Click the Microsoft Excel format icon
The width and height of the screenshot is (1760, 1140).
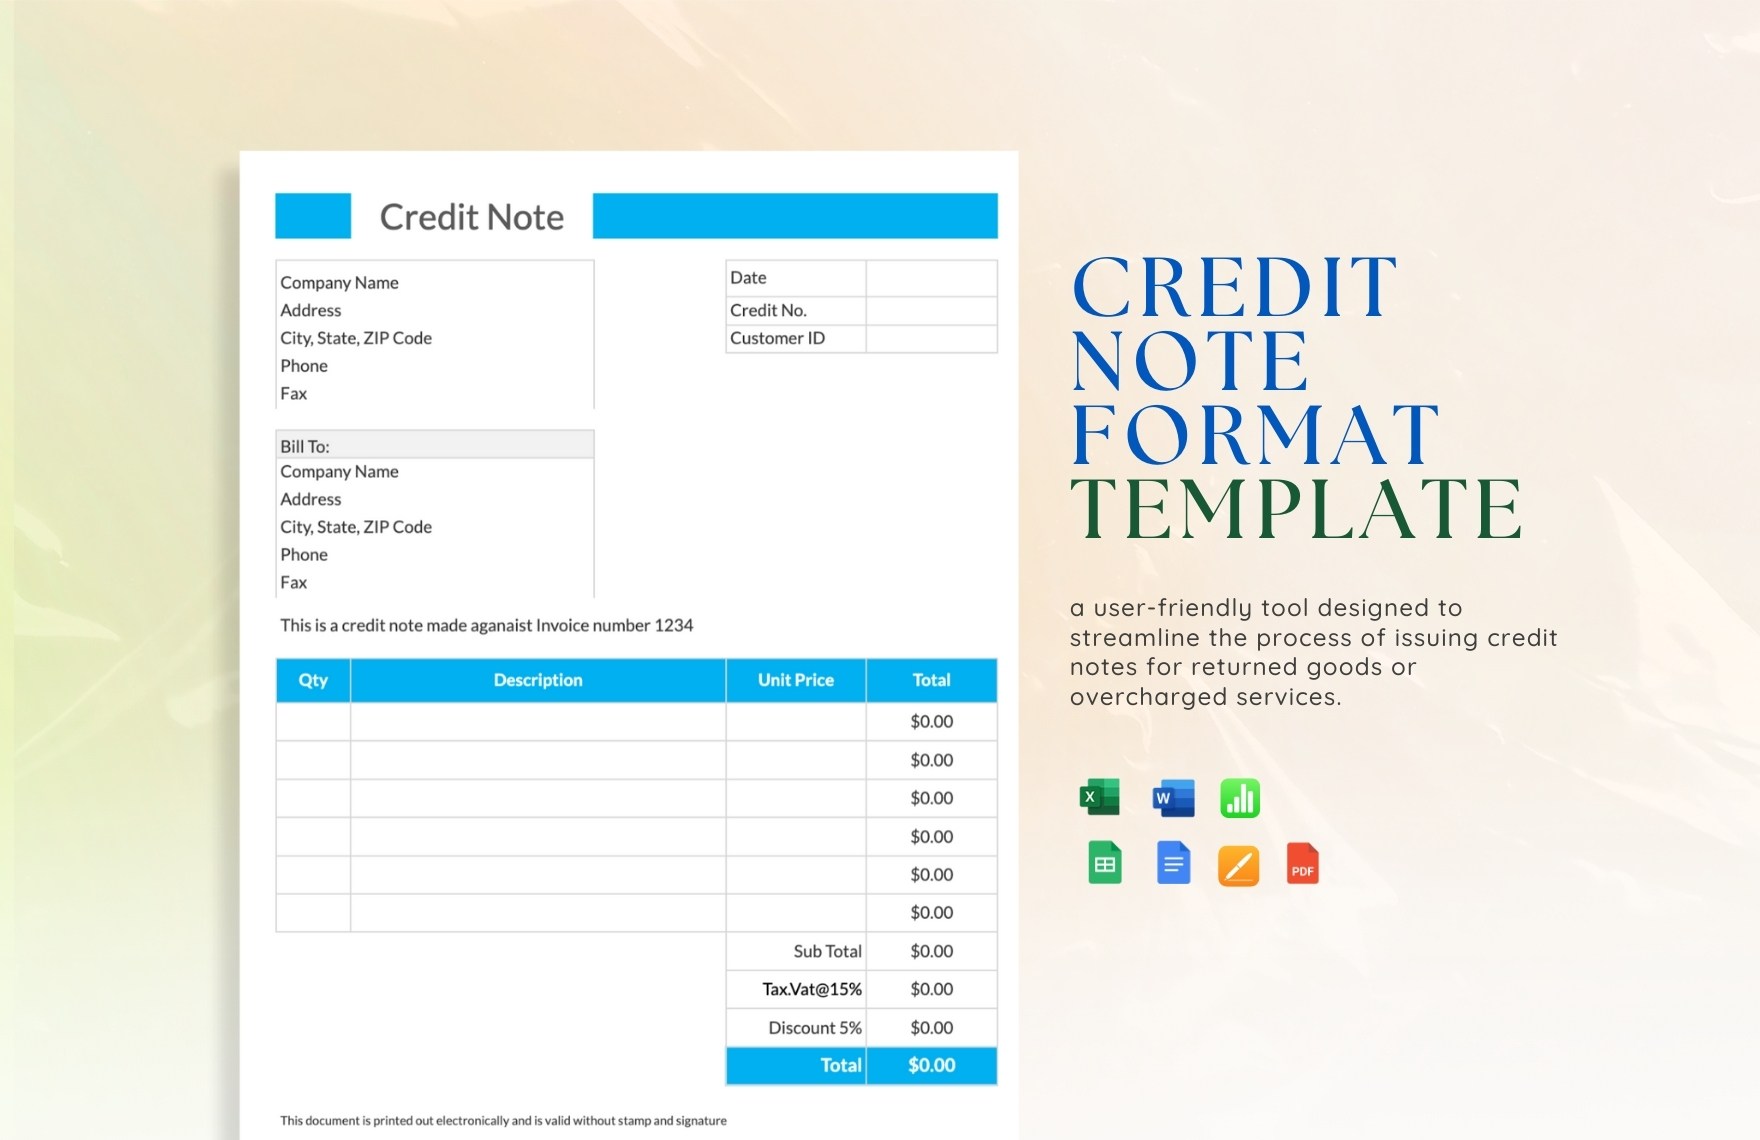1100,798
